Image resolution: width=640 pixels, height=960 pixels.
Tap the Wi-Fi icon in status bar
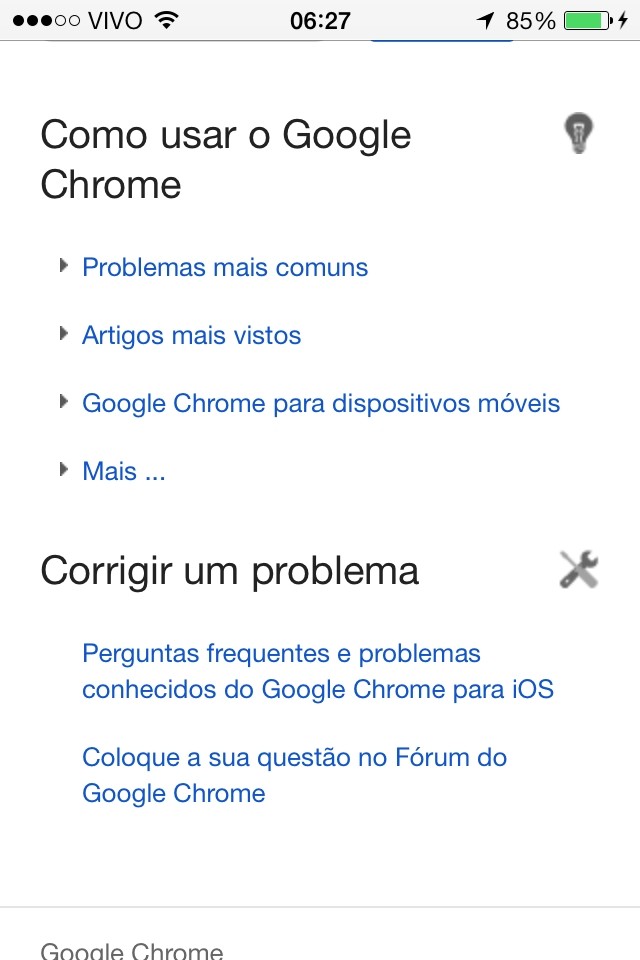click(x=166, y=20)
